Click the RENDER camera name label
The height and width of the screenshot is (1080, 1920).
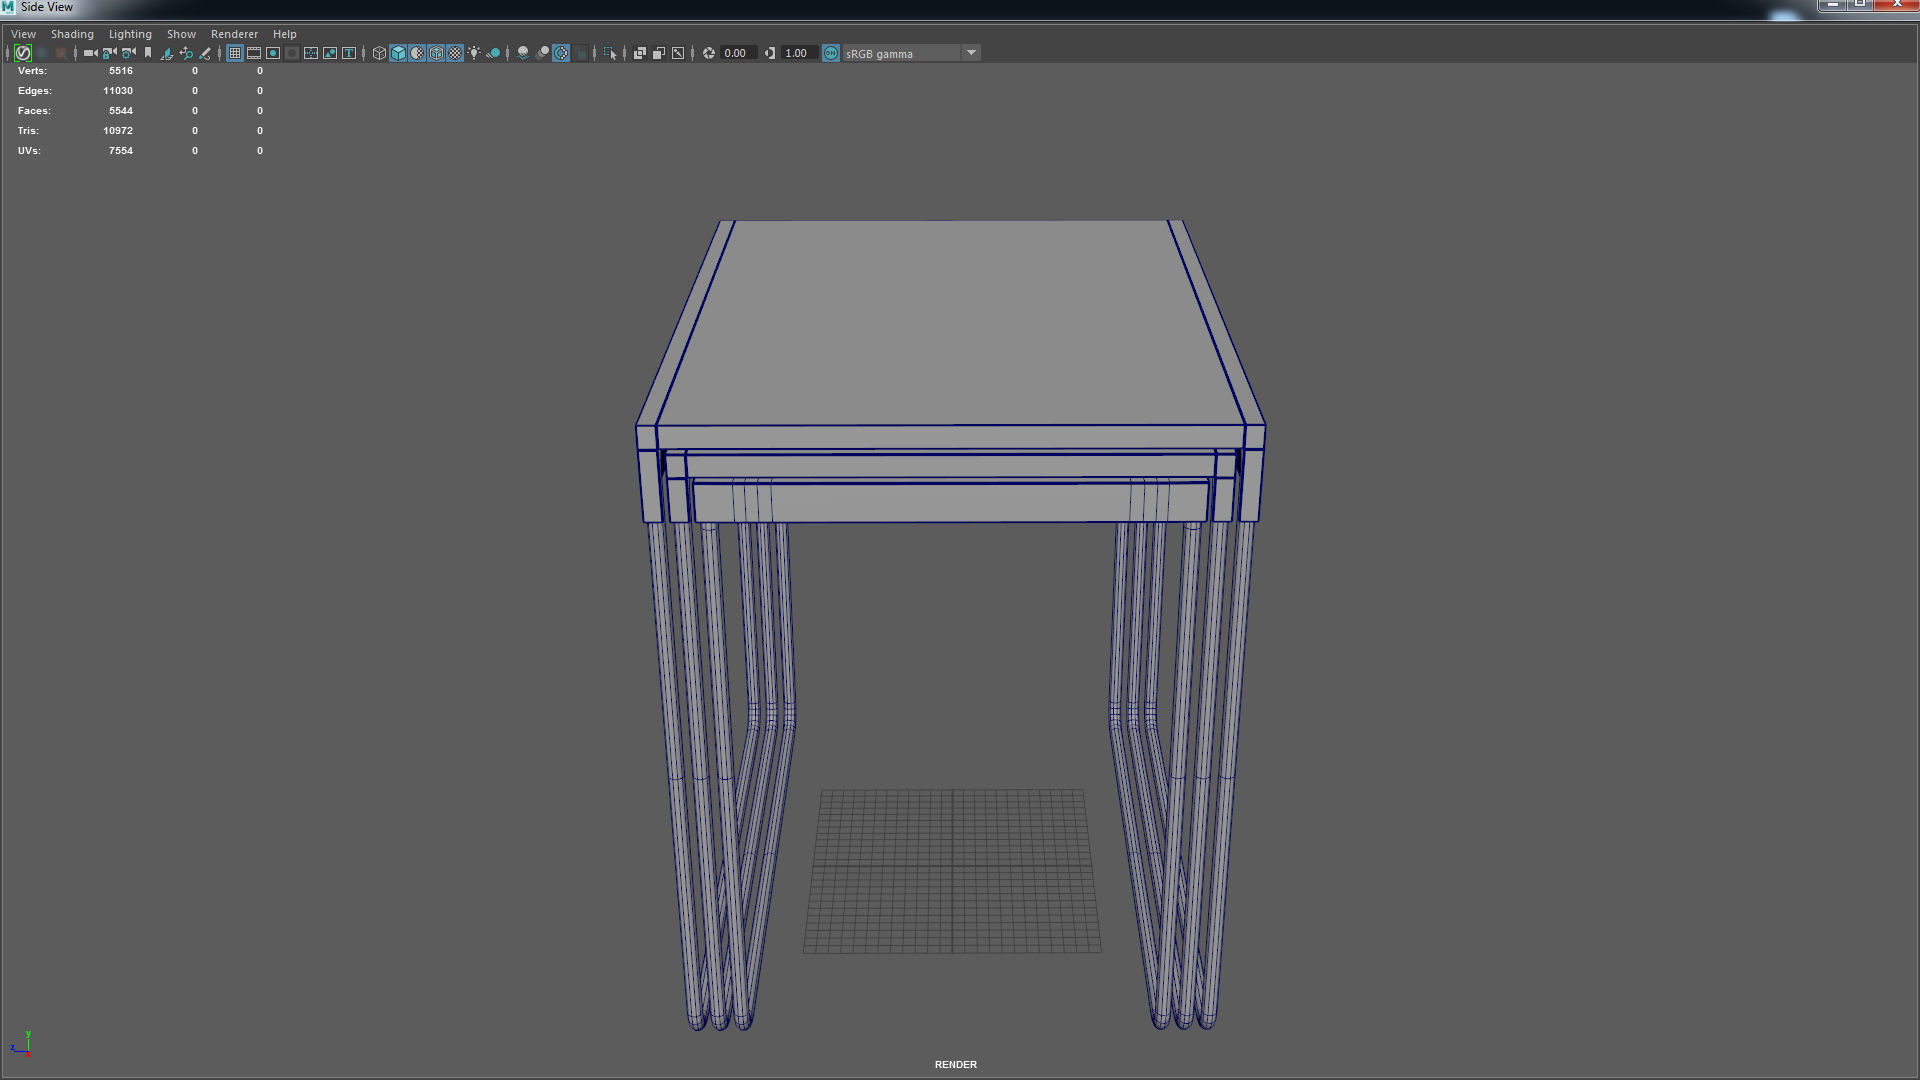[956, 1064]
